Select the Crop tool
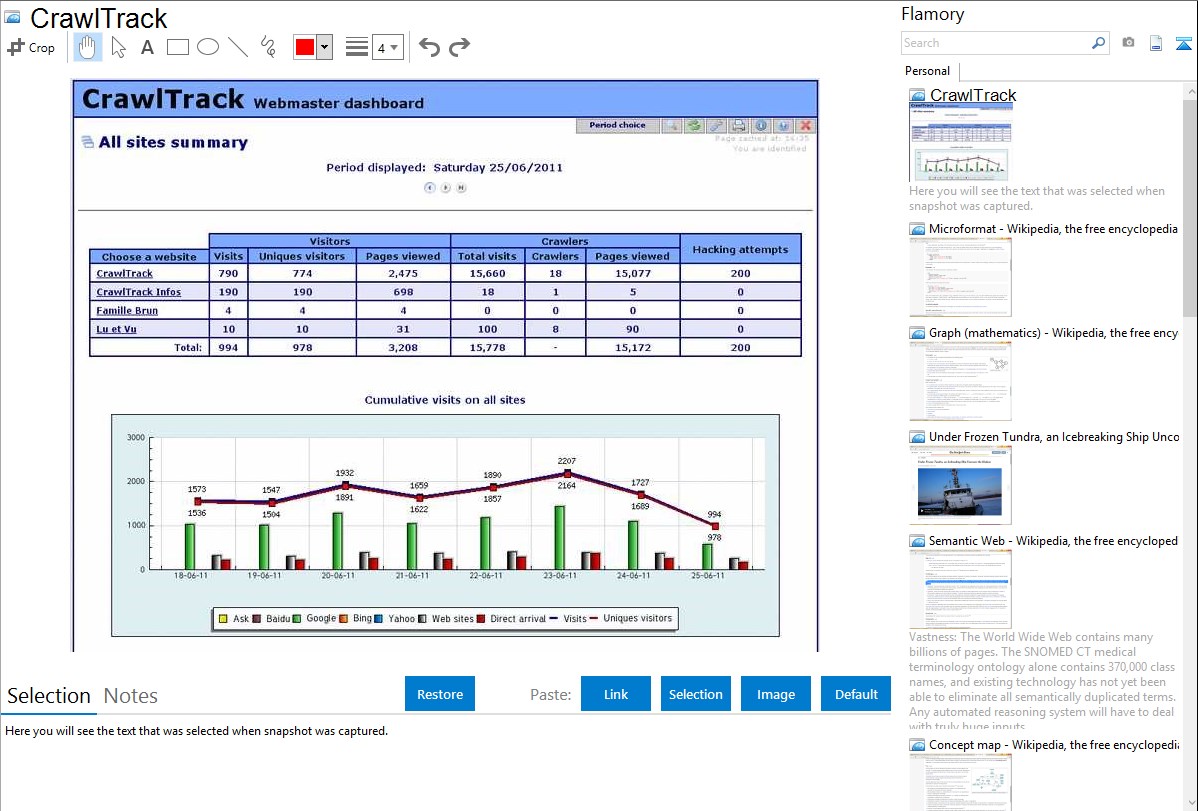Viewport: 1198px width, 811px height. pos(31,47)
